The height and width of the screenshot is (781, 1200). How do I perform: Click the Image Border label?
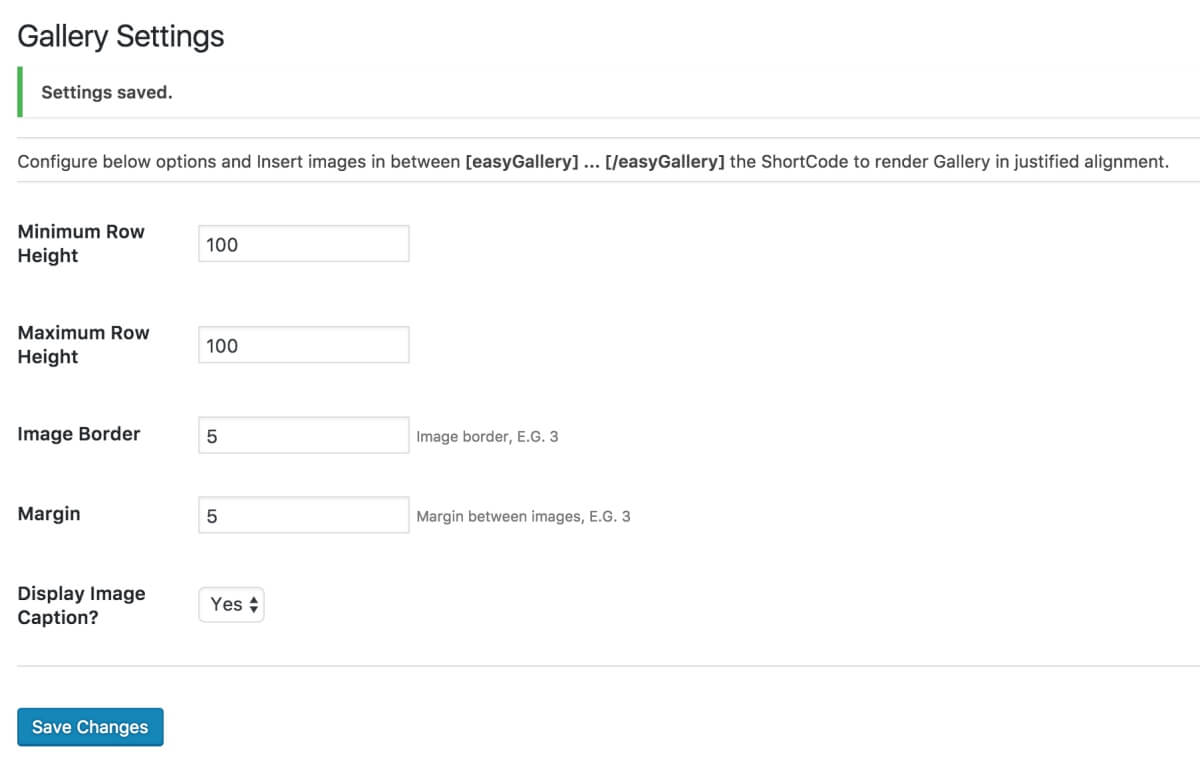click(79, 434)
